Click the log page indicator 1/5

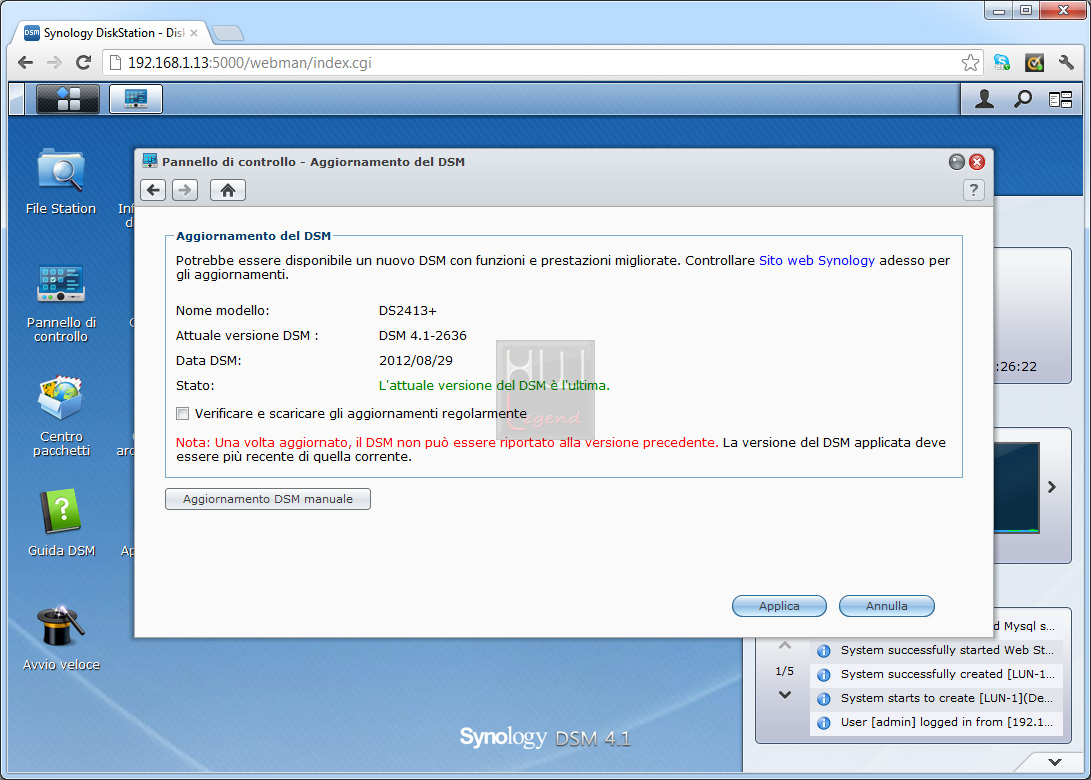point(785,671)
